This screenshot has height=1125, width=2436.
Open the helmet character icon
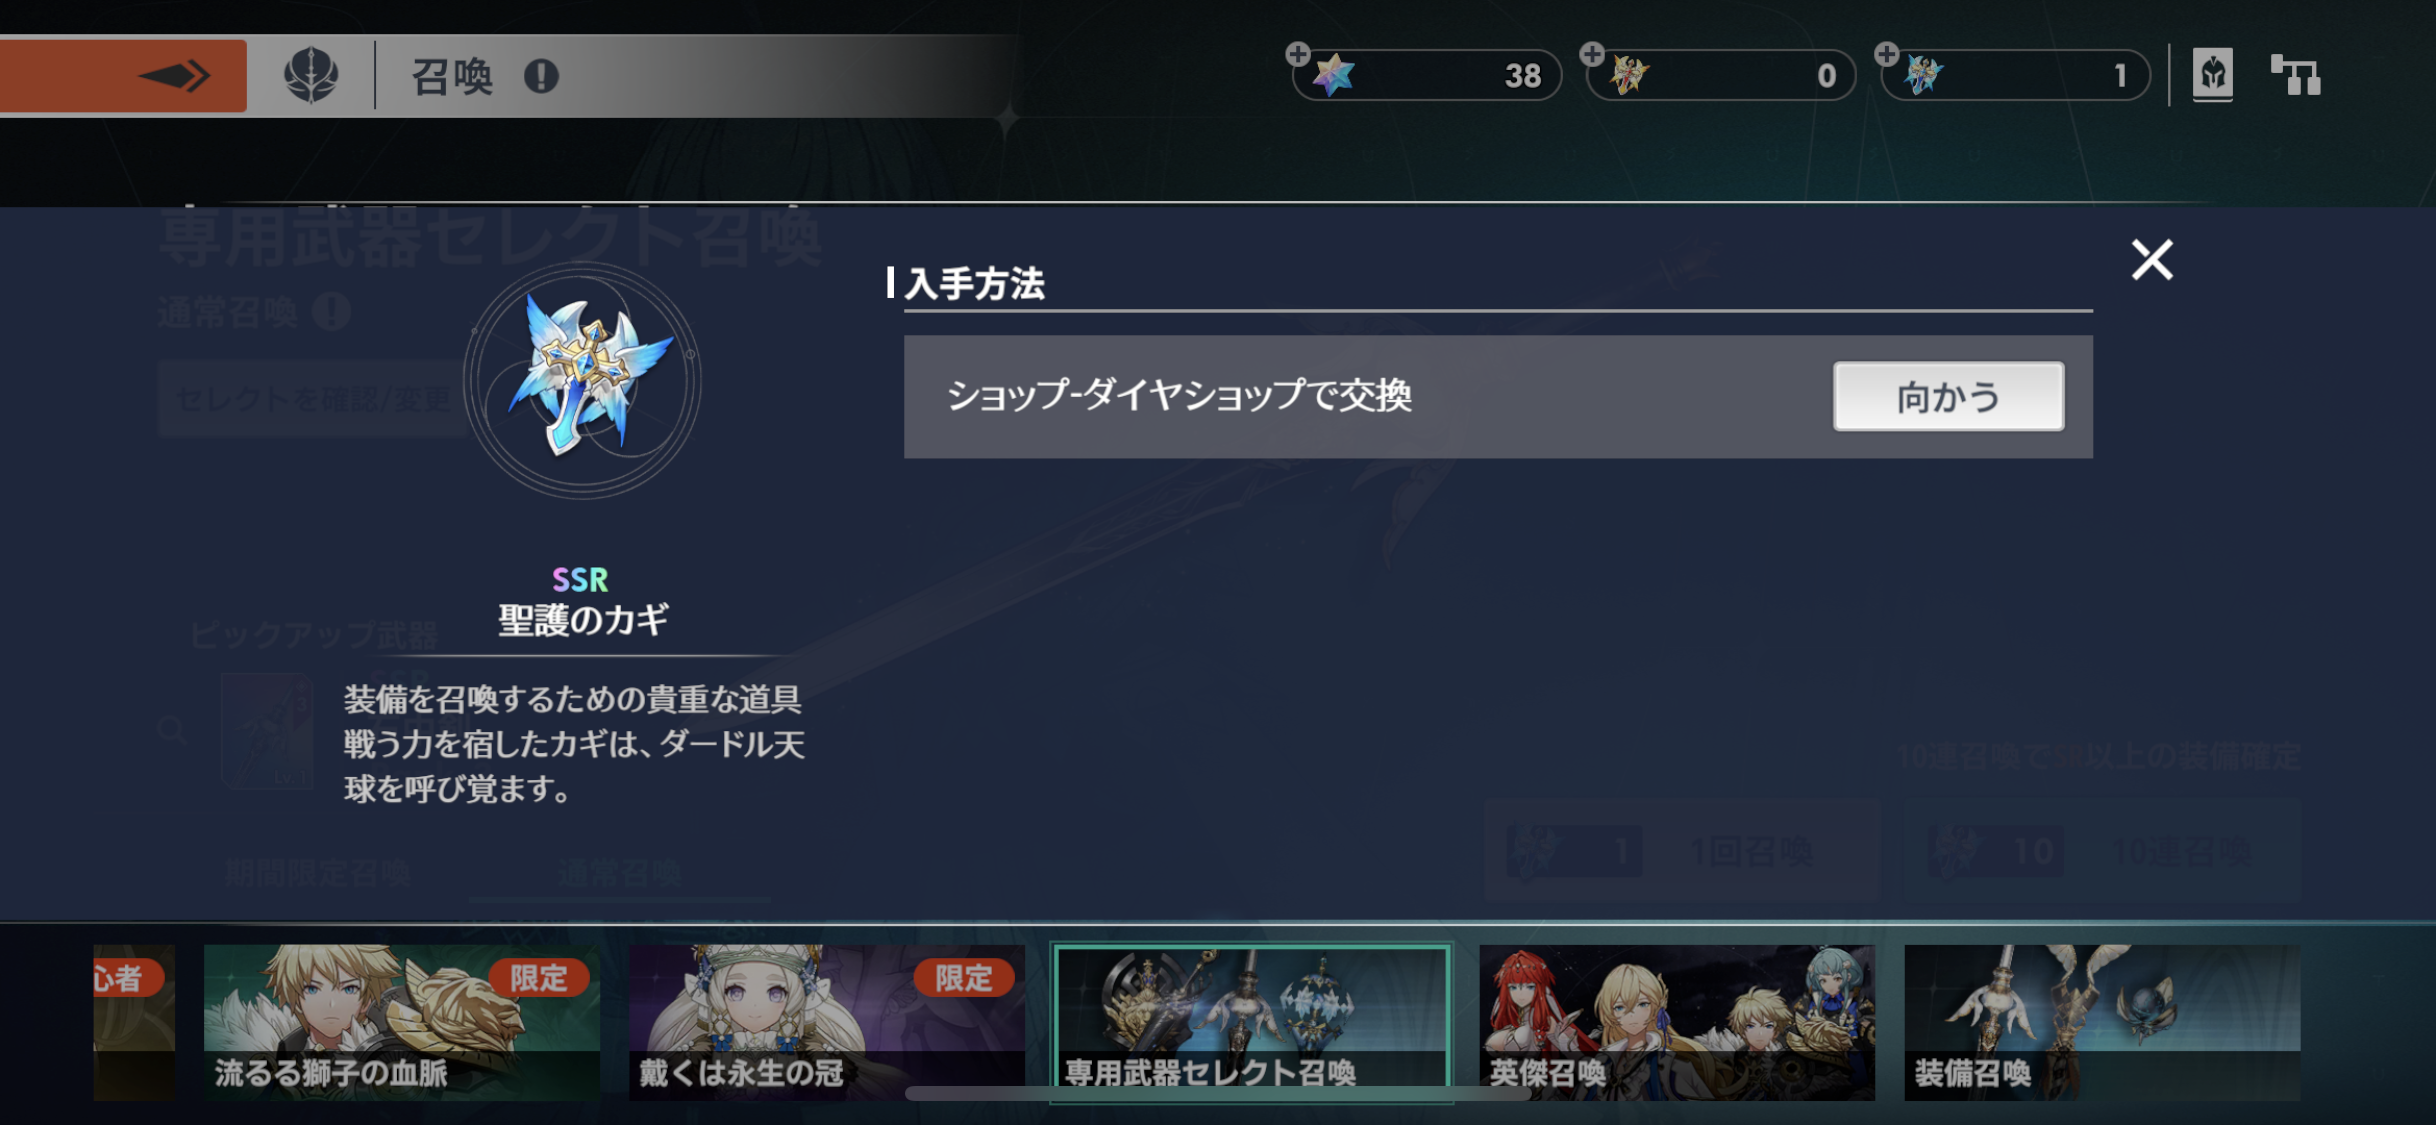point(2212,75)
